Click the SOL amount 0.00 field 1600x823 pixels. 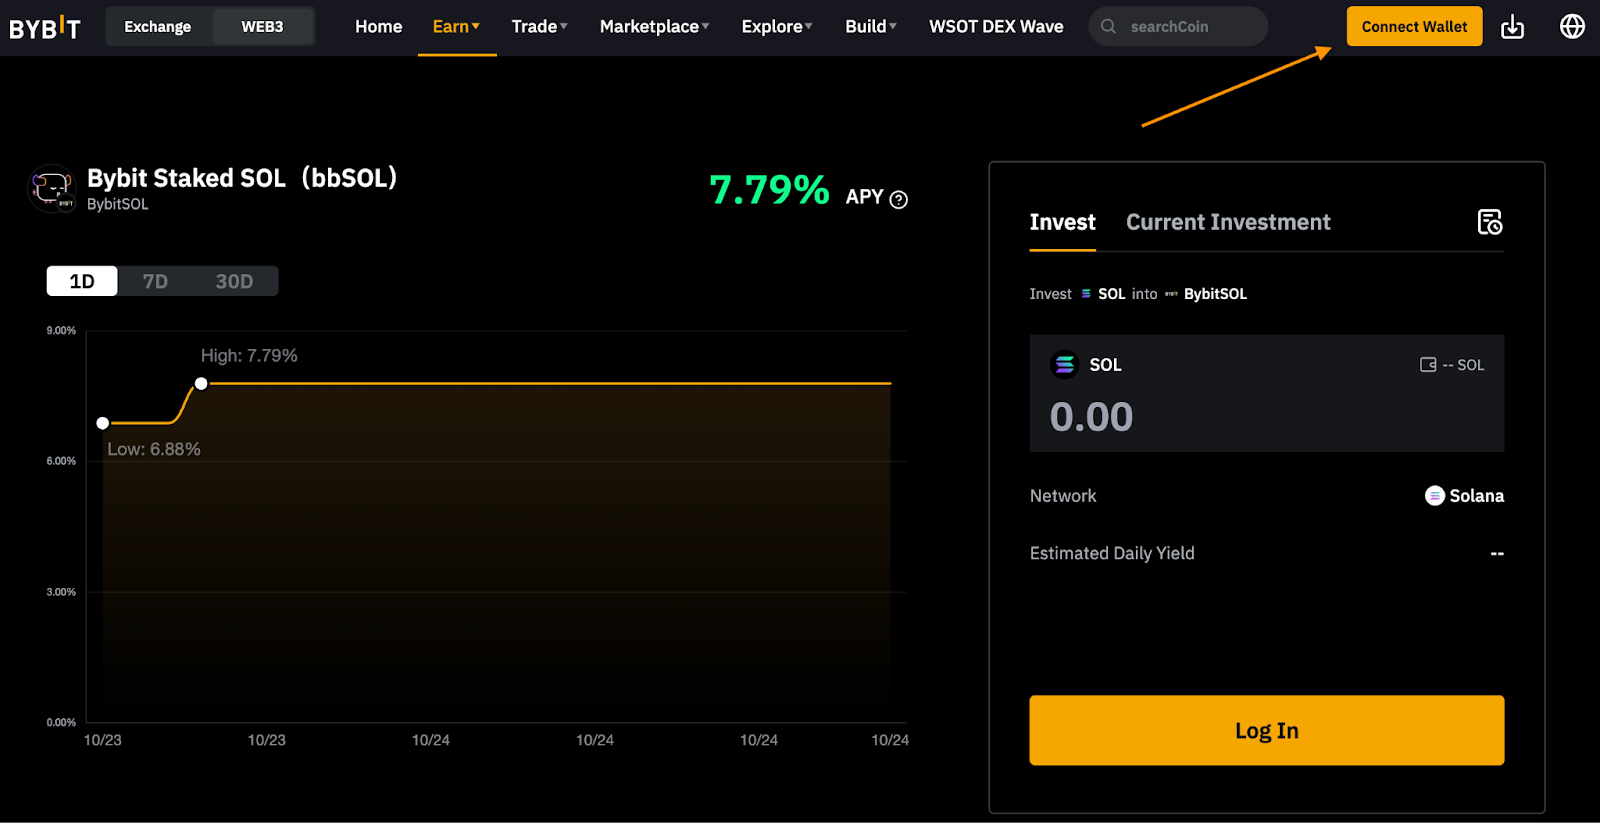pyautogui.click(x=1091, y=417)
